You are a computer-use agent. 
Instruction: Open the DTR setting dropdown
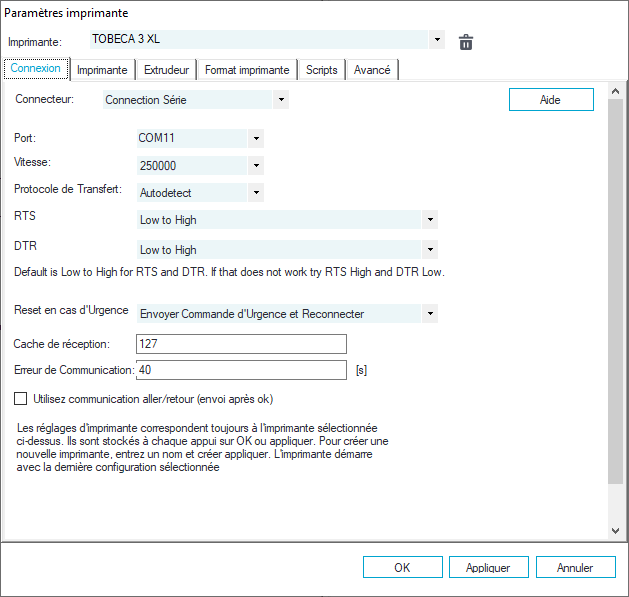[x=430, y=250]
